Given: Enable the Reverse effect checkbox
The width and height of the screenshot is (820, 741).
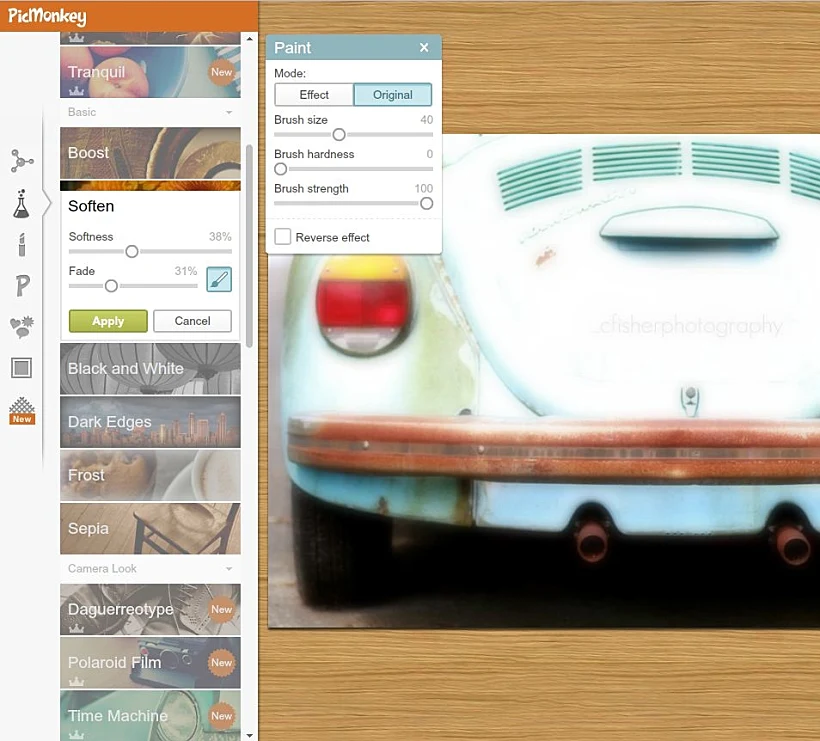Looking at the screenshot, I should pyautogui.click(x=283, y=237).
